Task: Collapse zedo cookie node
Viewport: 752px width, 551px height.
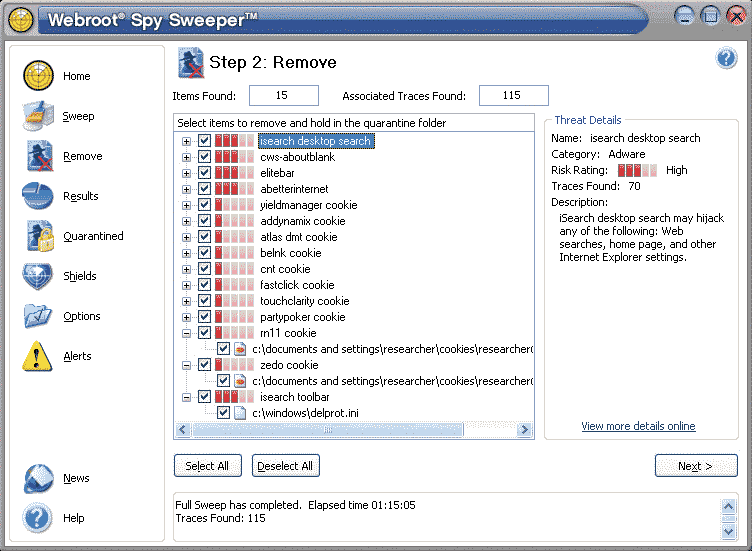Action: (x=187, y=365)
